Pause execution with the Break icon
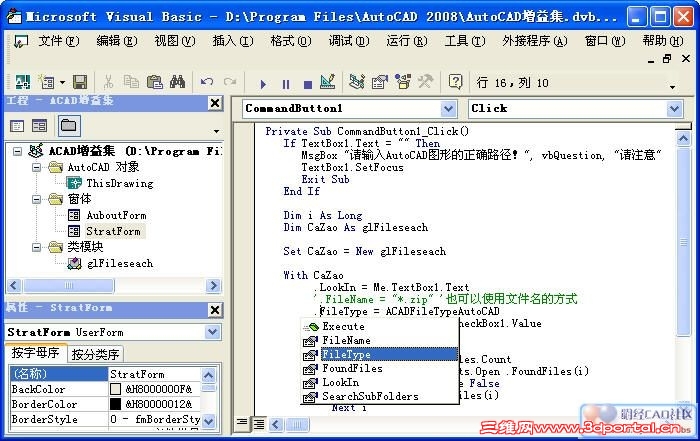This screenshot has width=700, height=441. (x=286, y=83)
